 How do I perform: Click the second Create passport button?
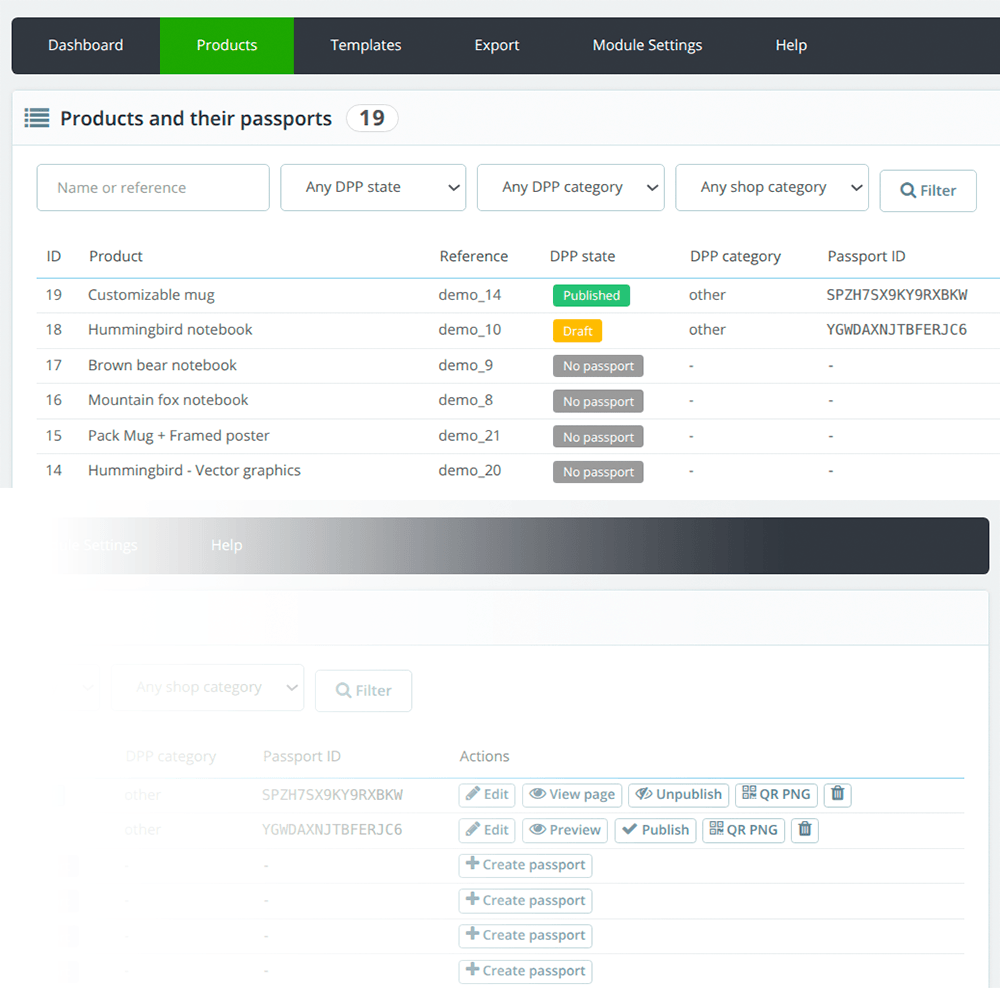click(x=526, y=901)
